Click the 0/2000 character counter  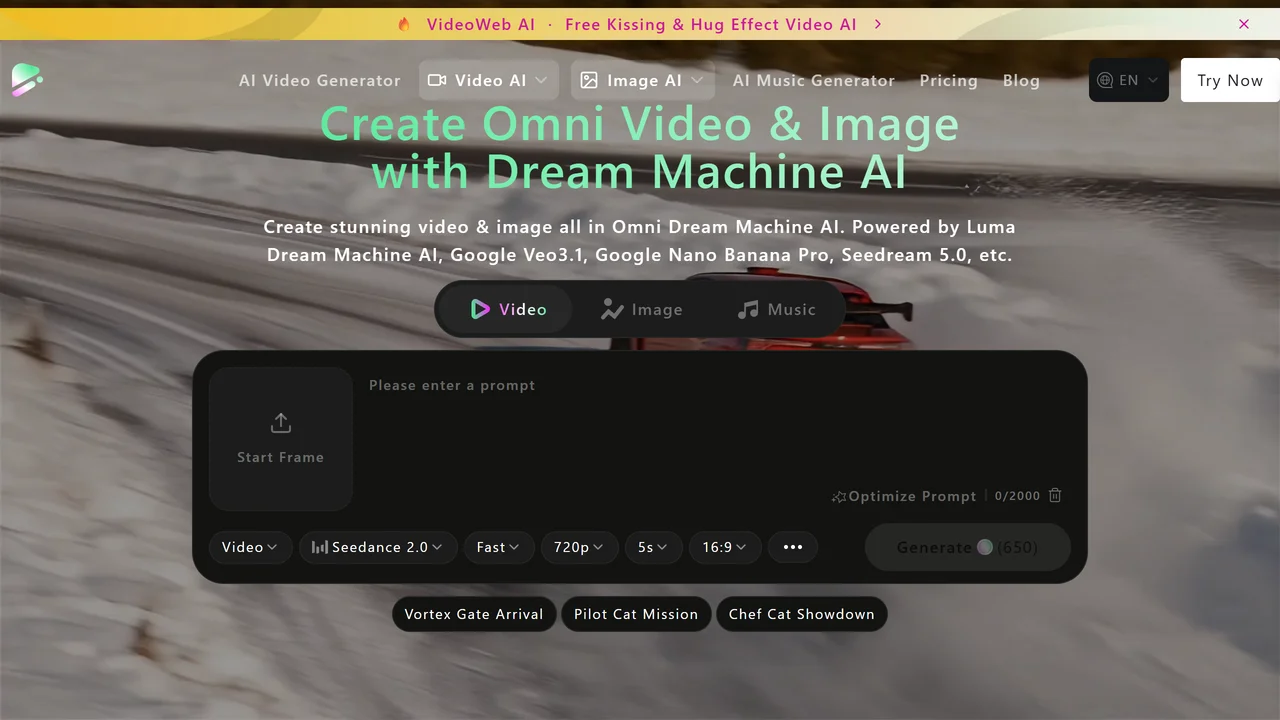(1018, 496)
